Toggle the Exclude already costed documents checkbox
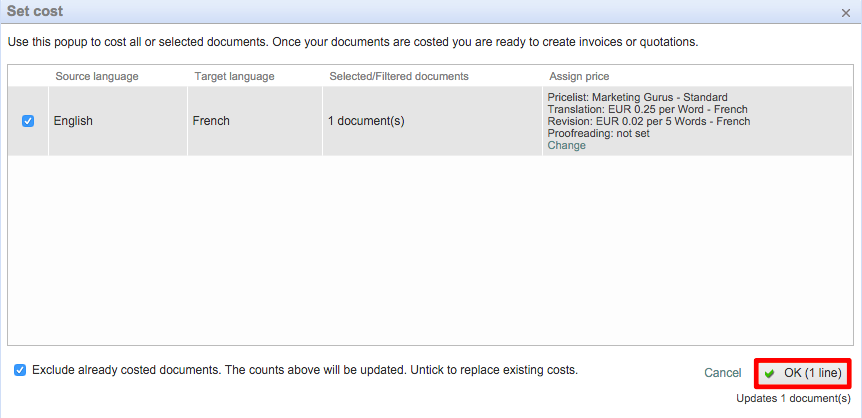 tap(20, 370)
